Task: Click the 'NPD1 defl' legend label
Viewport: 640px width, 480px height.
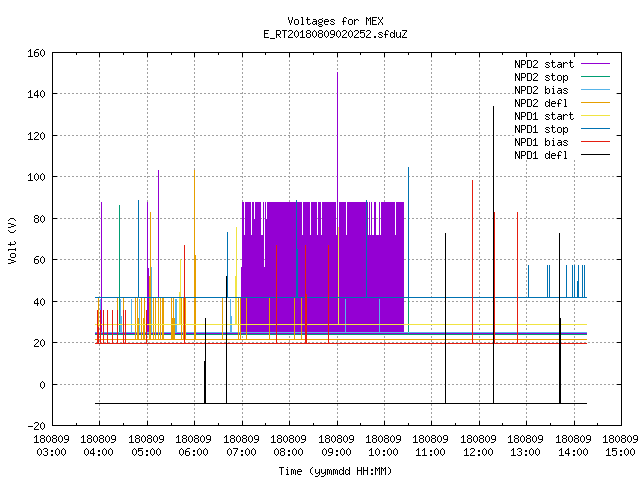Action: pos(541,156)
